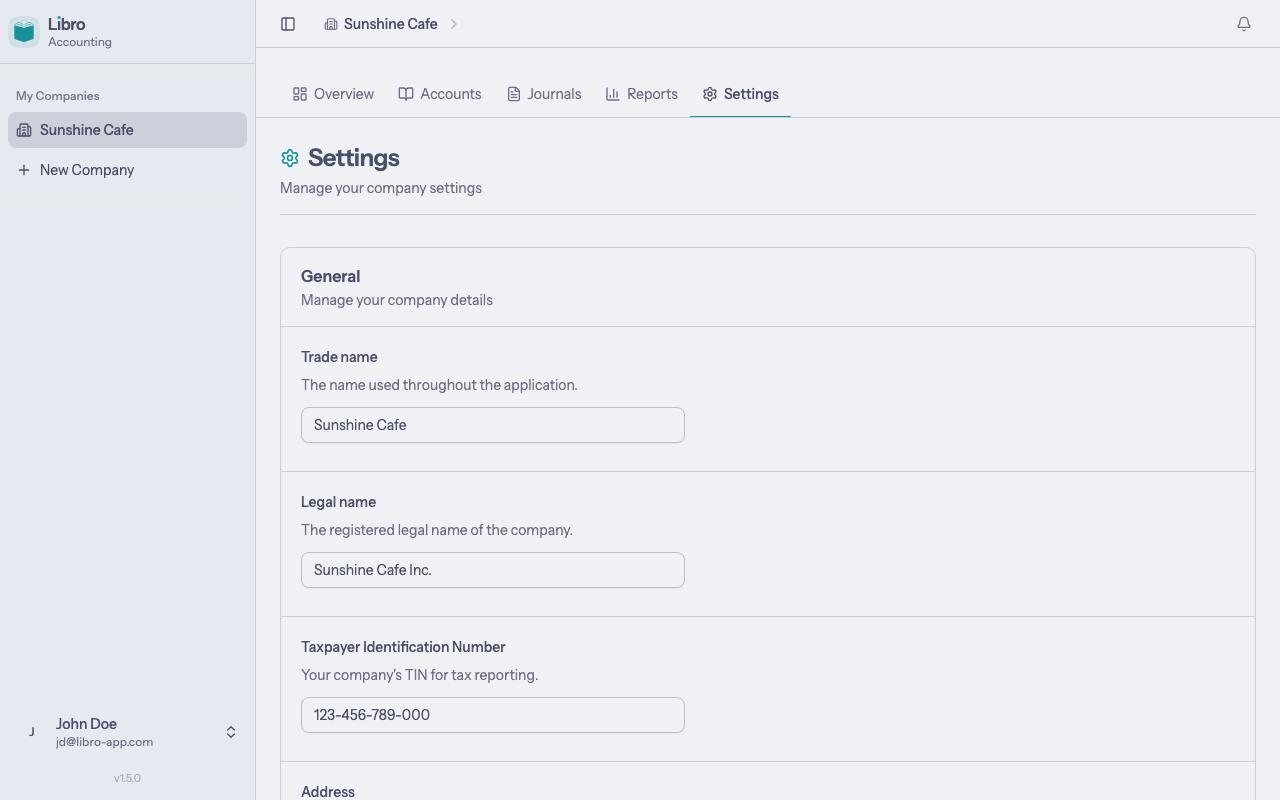This screenshot has width=1280, height=800.
Task: Select Sunshine Cafe in My Companies
Action: tap(127, 130)
